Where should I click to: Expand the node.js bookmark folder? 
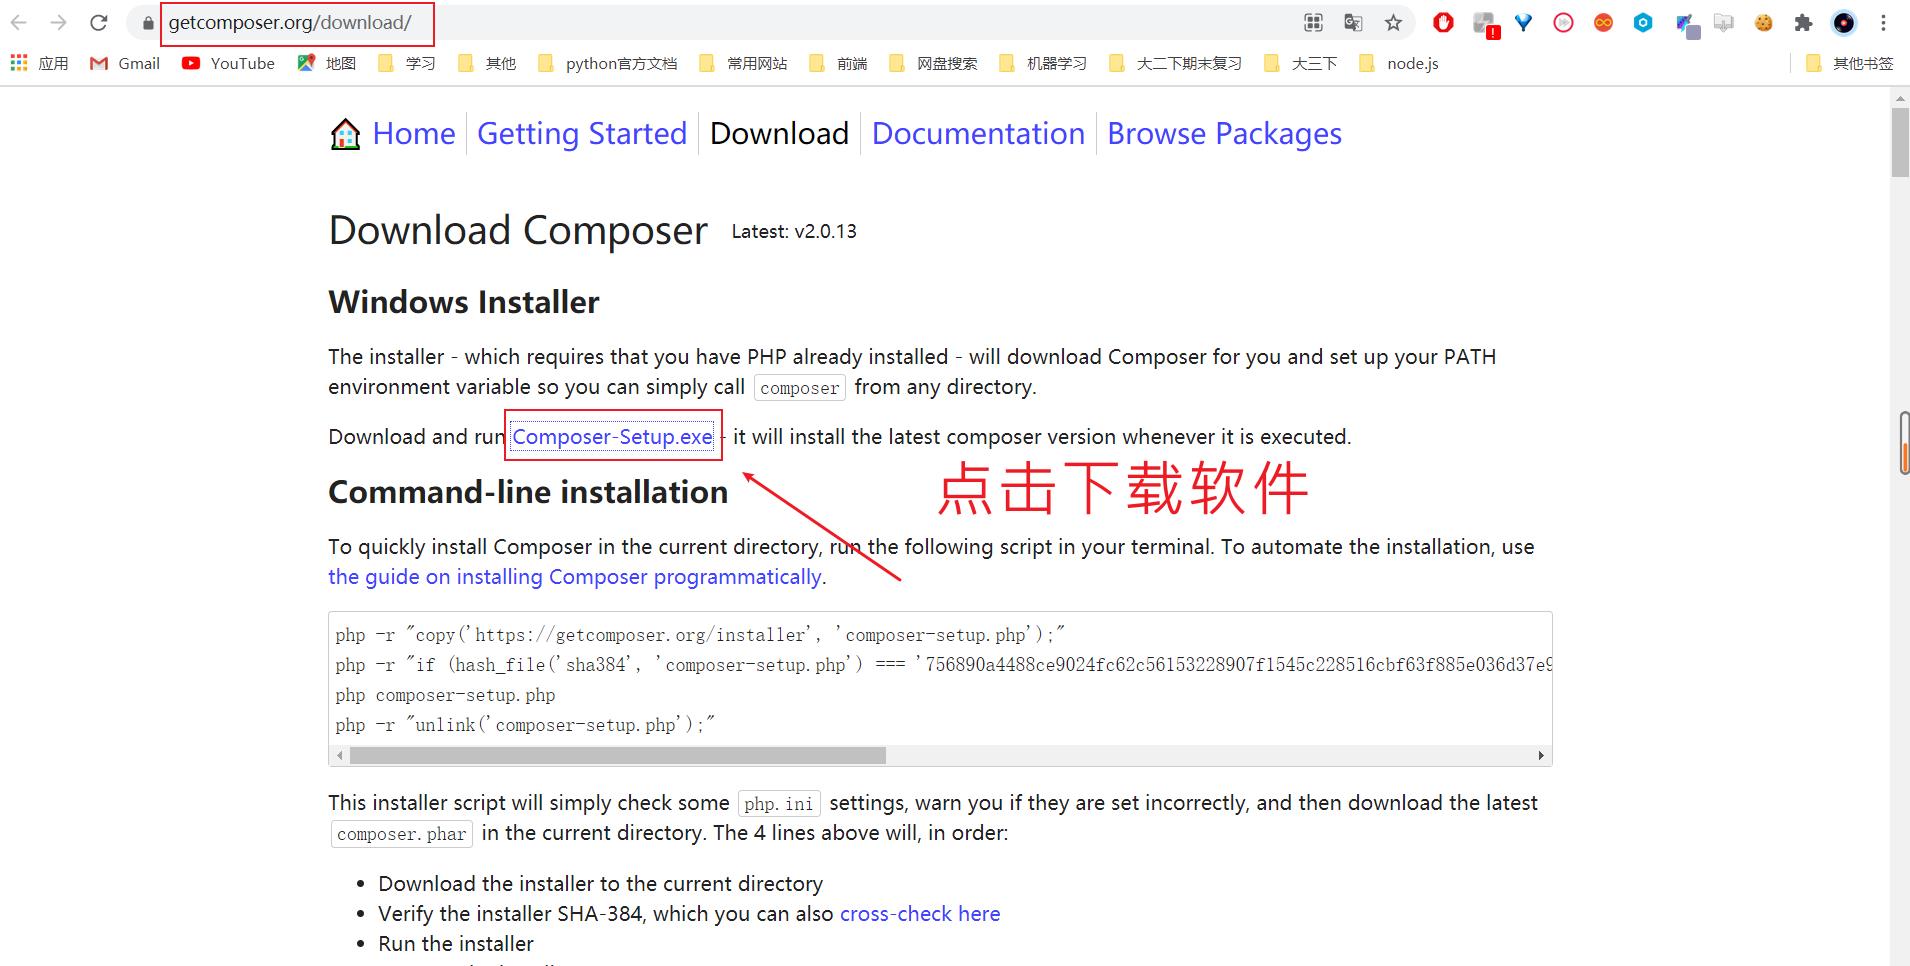(1399, 63)
